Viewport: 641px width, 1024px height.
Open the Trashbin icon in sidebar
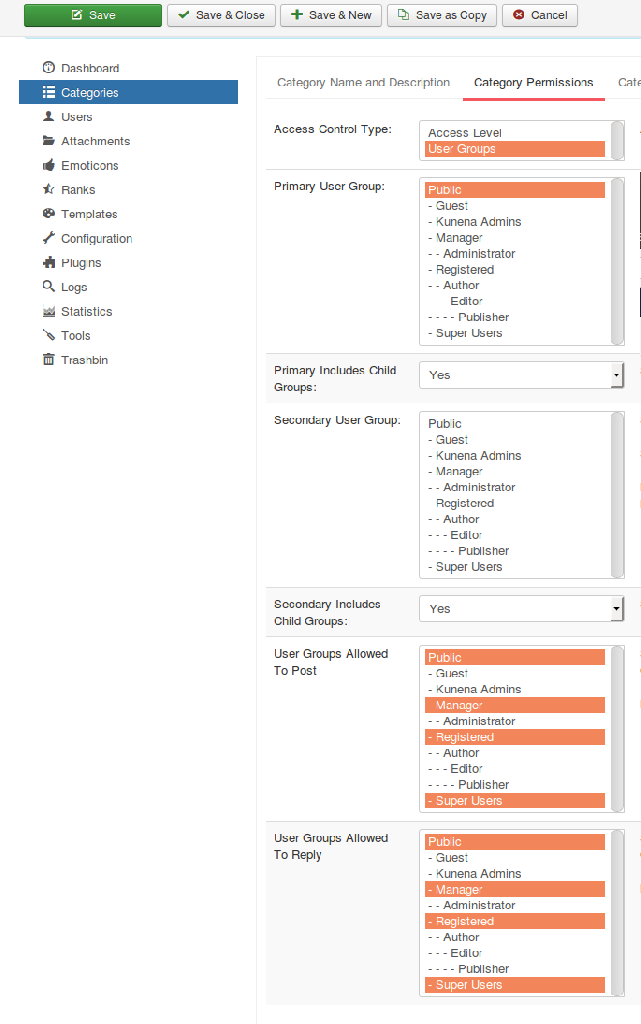48,359
